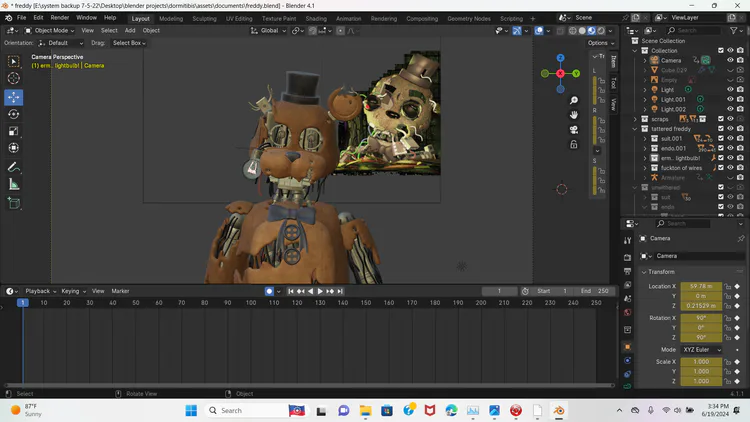
Task: Select the Measure tool
Action: pos(13,184)
